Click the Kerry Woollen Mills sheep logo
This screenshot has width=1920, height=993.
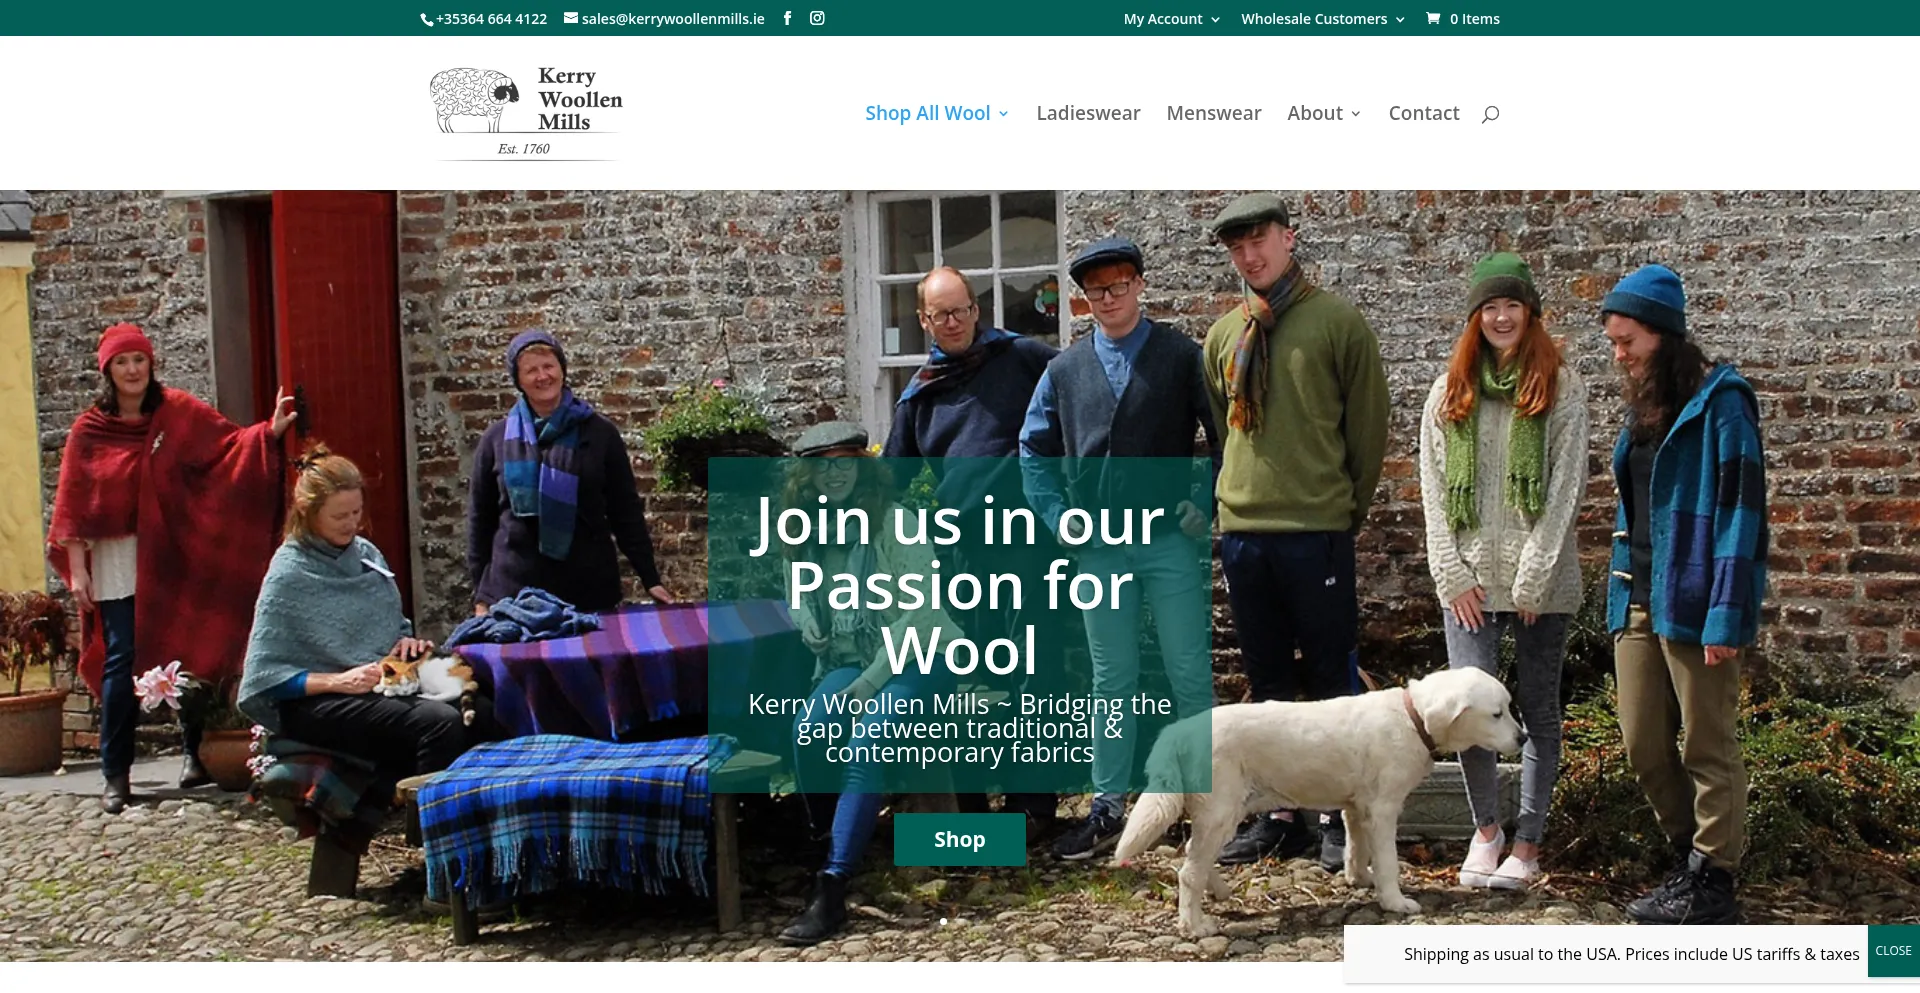click(x=476, y=101)
